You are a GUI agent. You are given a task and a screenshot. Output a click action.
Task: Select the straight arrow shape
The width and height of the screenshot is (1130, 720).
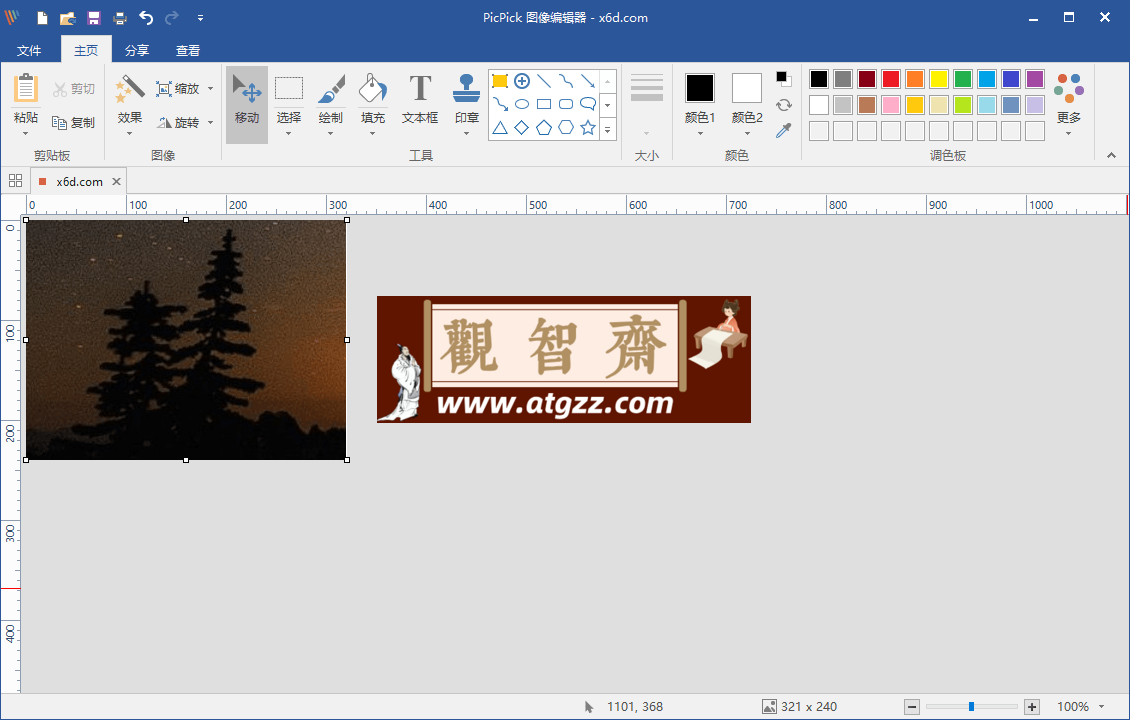pos(588,81)
